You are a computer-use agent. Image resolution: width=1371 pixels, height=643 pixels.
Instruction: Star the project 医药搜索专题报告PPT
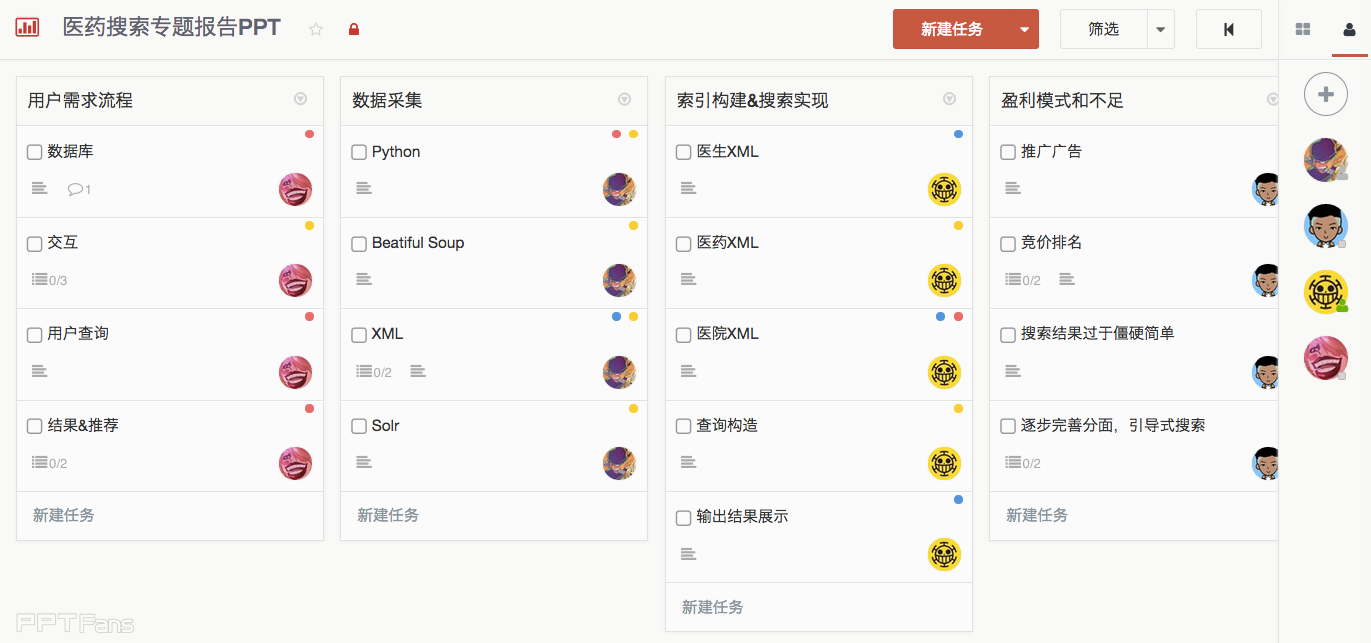point(316,29)
